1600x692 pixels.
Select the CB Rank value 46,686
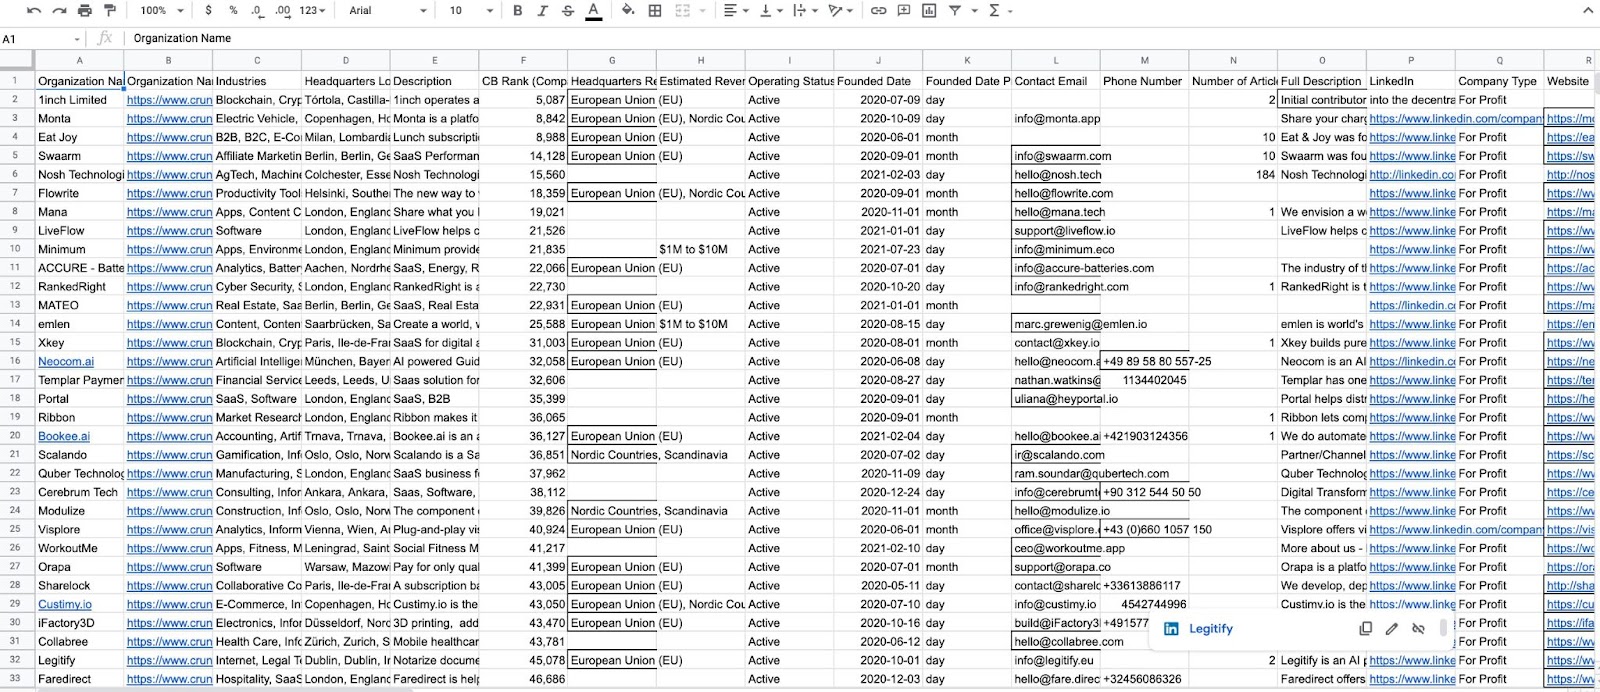pos(523,679)
